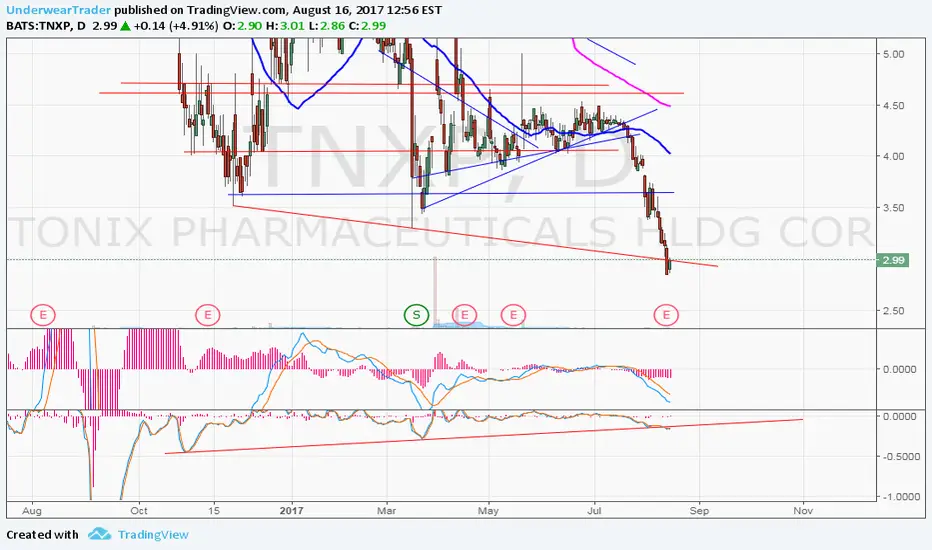Click the 'May' time axis label

(x=489, y=510)
